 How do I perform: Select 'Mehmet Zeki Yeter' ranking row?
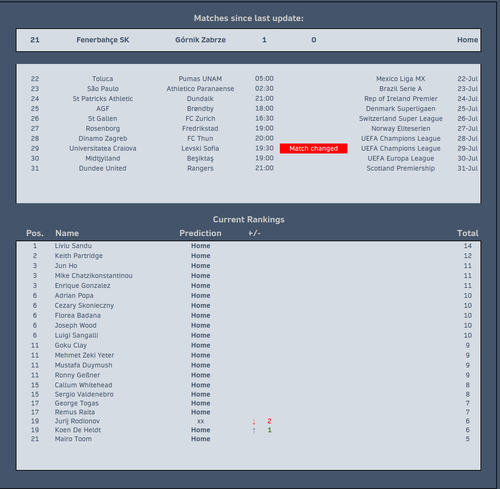coord(248,355)
